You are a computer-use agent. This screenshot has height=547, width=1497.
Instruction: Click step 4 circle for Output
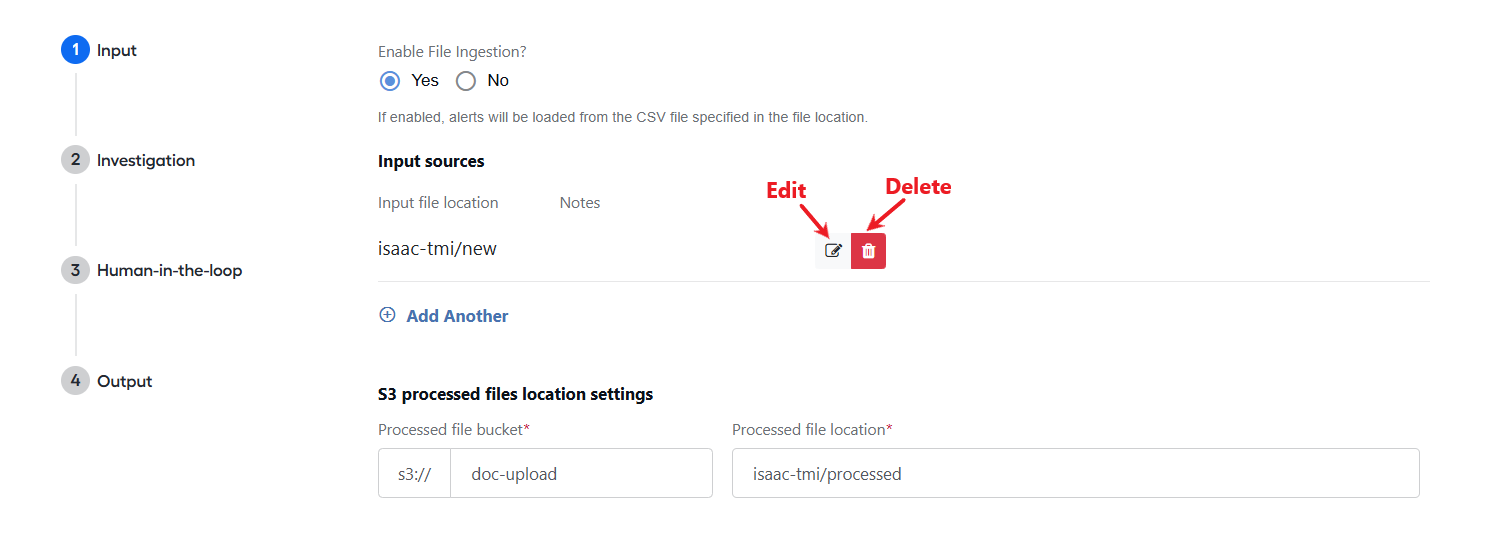75,381
